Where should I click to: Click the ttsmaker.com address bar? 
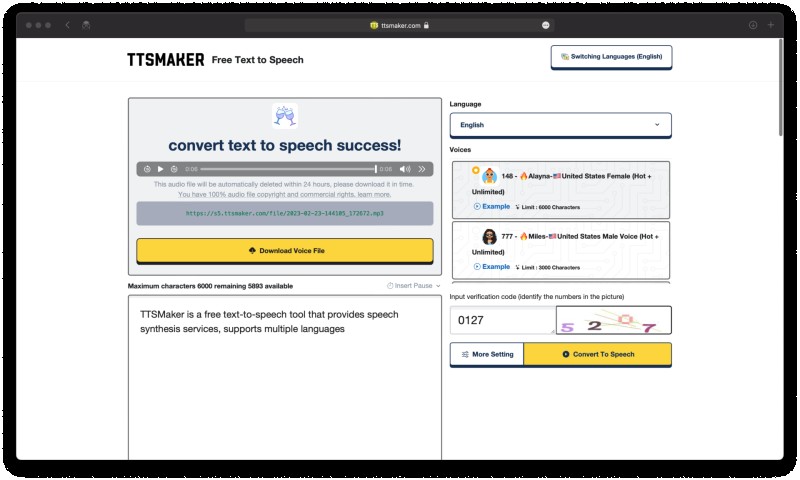tap(399, 25)
